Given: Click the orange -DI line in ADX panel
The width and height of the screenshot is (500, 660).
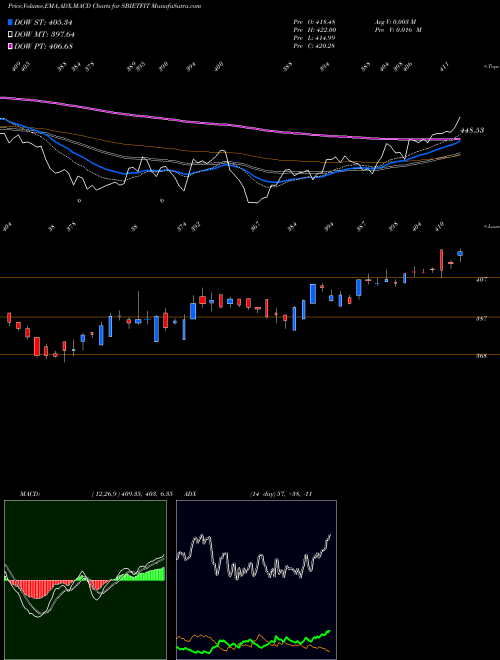Looking at the screenshot, I should point(253,639).
